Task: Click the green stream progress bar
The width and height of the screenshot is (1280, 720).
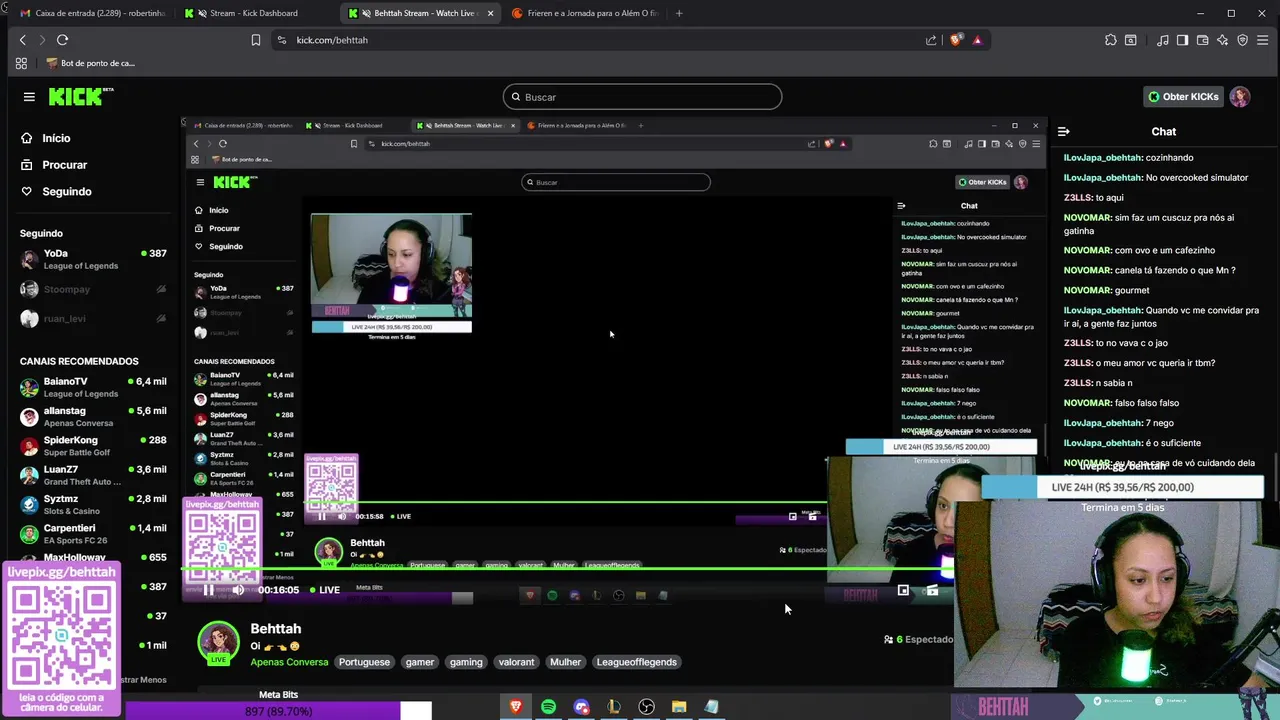Action: [x=567, y=570]
